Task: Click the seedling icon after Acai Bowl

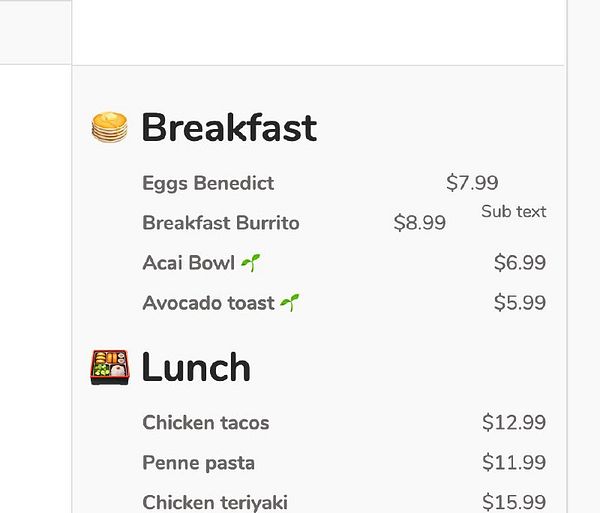Action: (x=251, y=263)
